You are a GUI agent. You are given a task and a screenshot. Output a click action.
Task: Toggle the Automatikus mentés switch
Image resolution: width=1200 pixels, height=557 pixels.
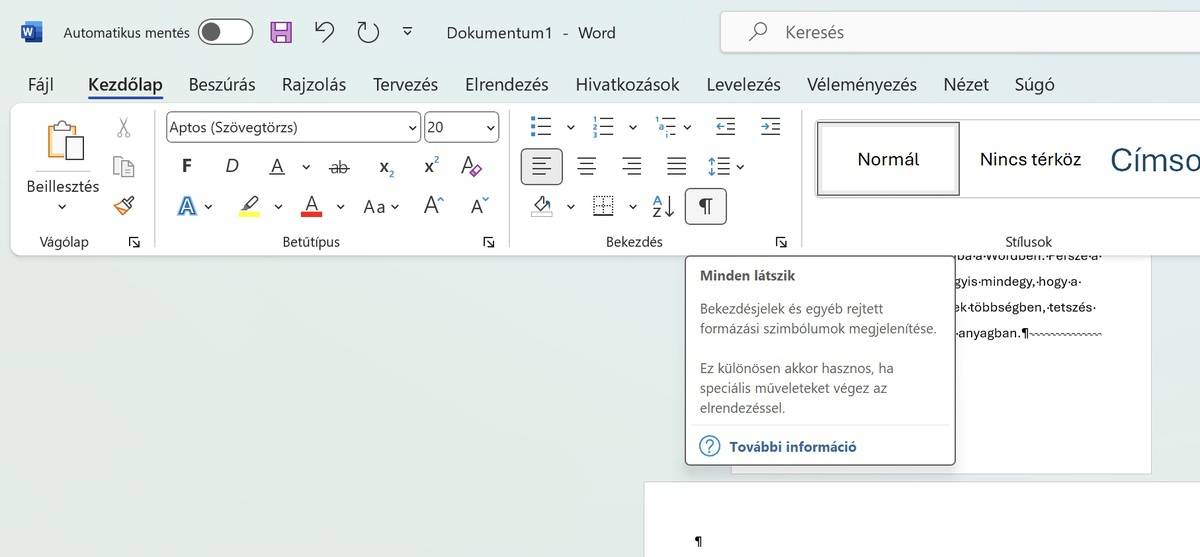[x=225, y=32]
